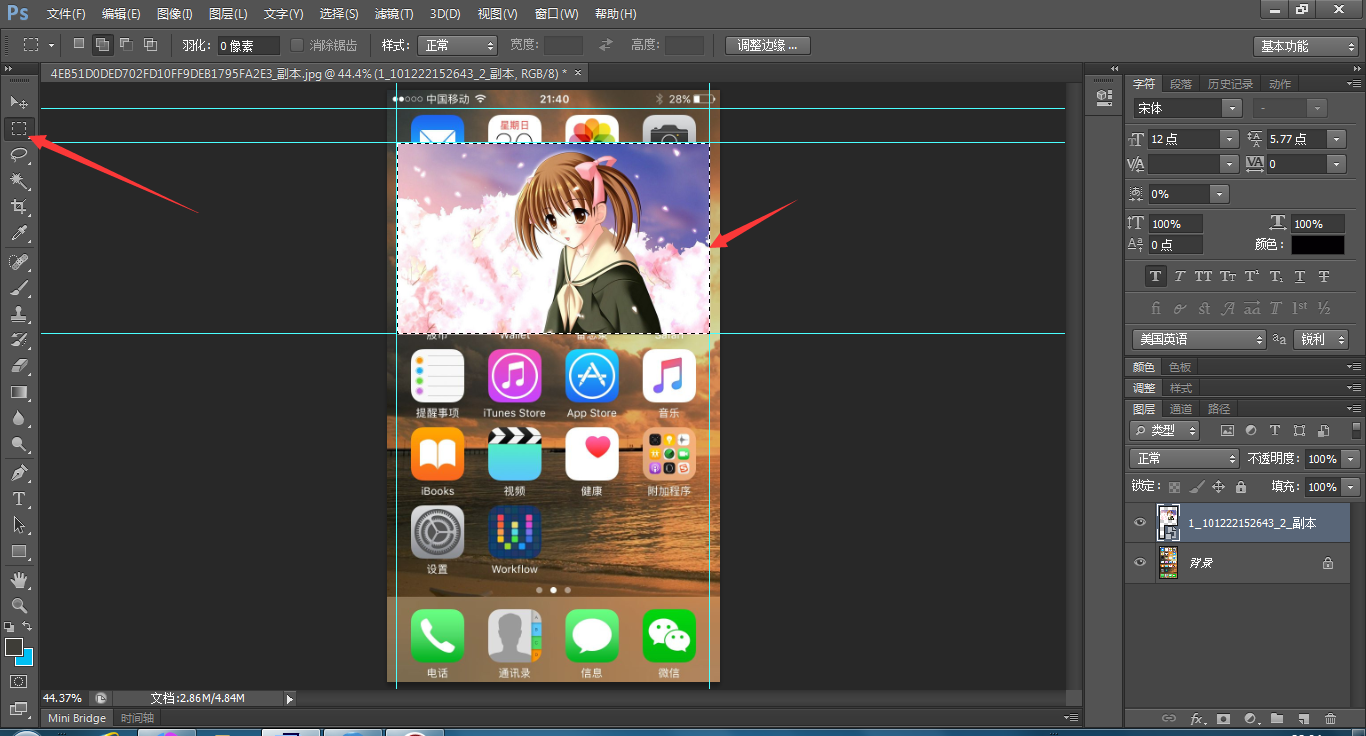Toggle the anti-alias 消除锯齿 checkbox
The image size is (1366, 736).
tap(297, 45)
